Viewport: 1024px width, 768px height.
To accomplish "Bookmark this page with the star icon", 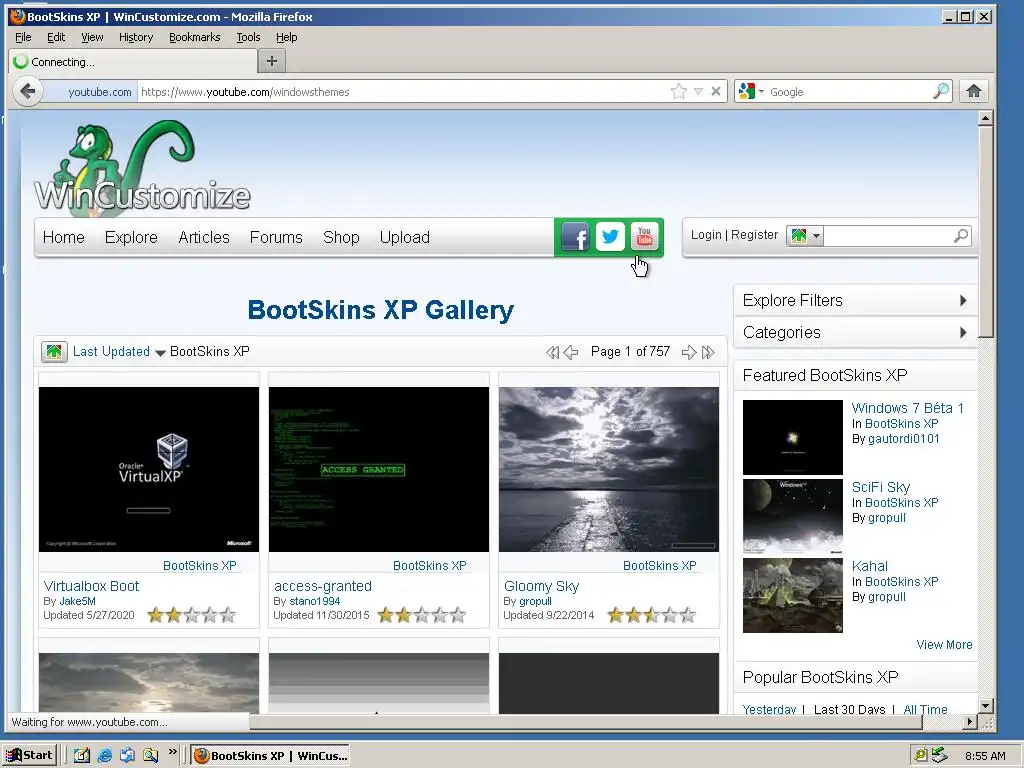I will pos(679,91).
